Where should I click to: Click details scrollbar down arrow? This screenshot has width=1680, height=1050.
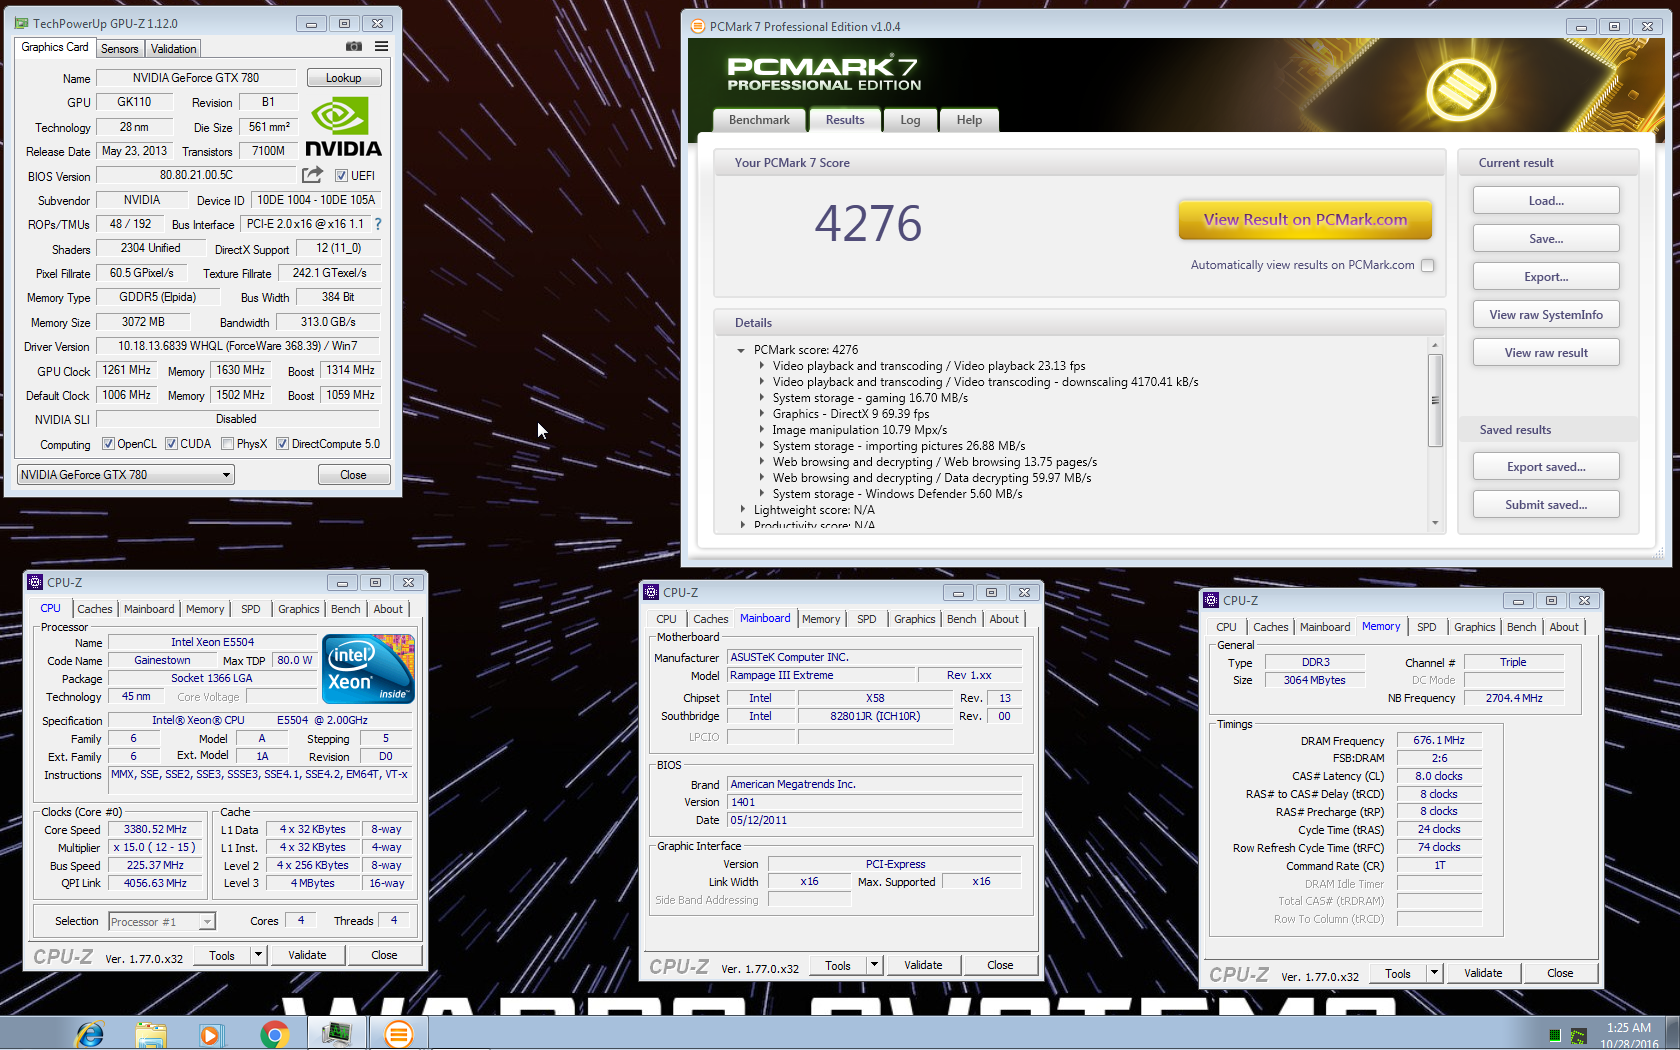pyautogui.click(x=1435, y=523)
